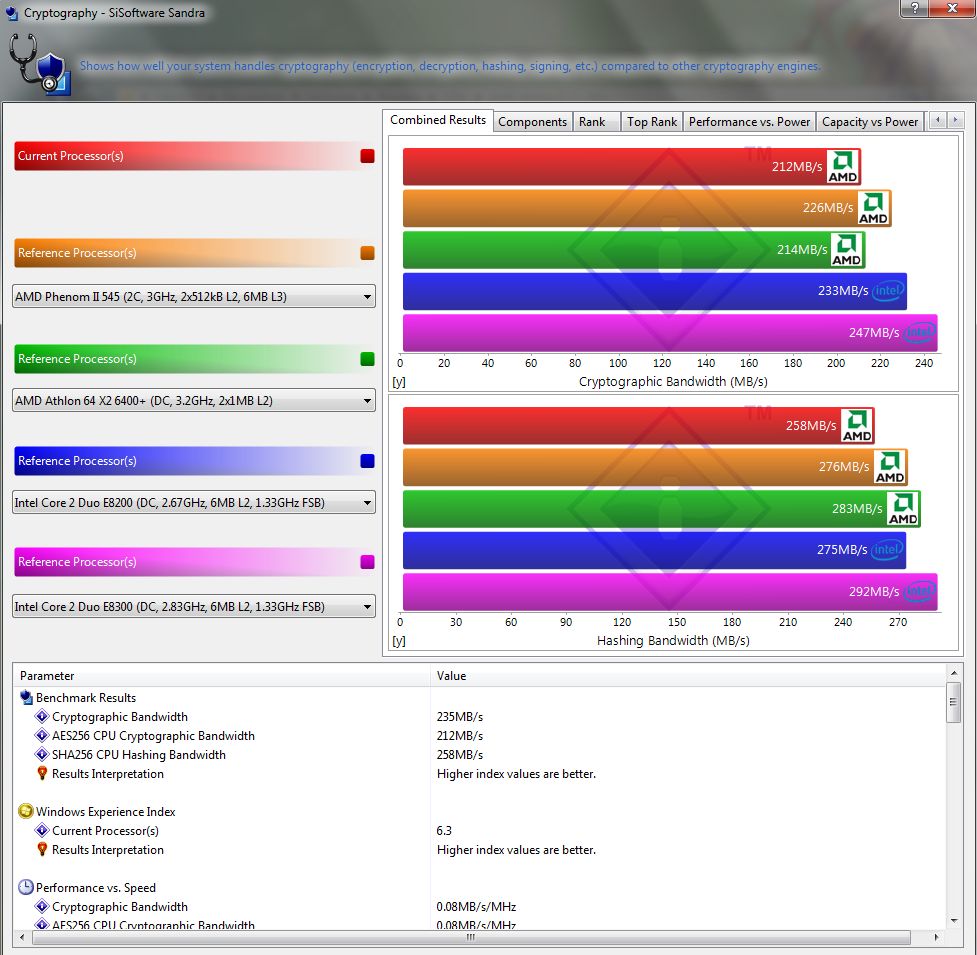Click the horizontal scrollbar right arrow
This screenshot has width=977, height=955.
pyautogui.click(x=936, y=937)
